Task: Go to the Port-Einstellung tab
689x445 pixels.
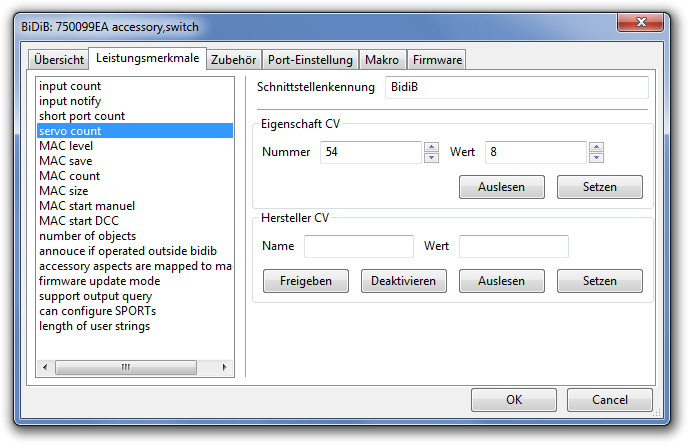Action: (x=310, y=60)
